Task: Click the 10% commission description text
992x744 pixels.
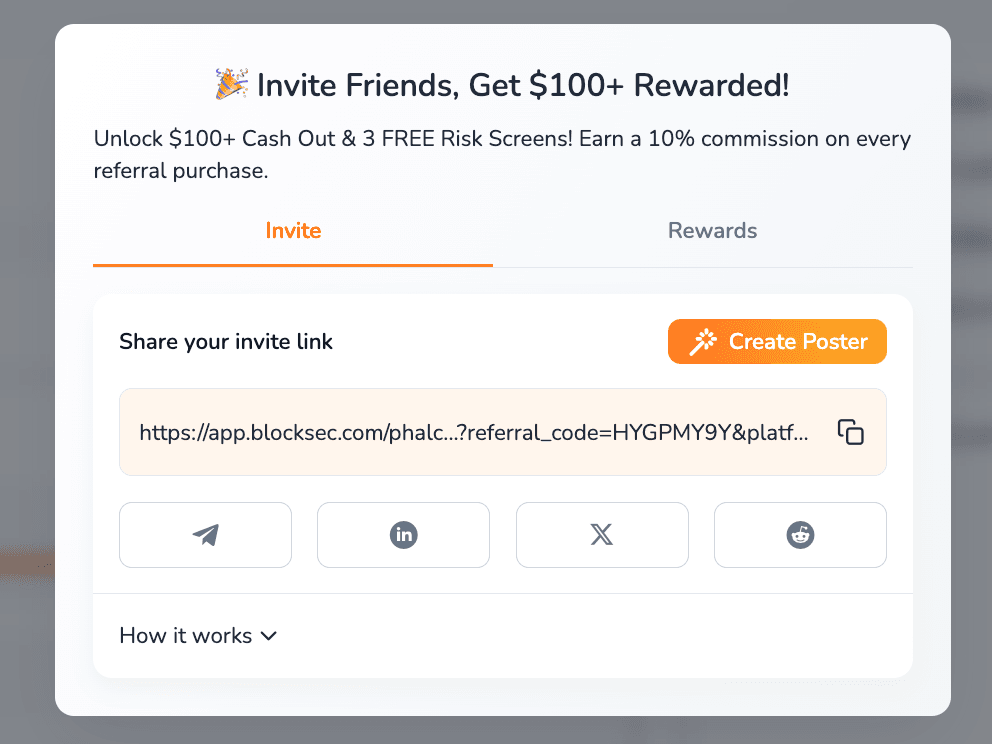Action: point(760,139)
